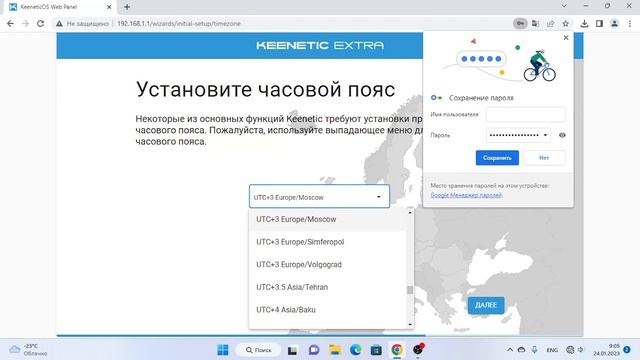The image size is (640, 360).
Task: Open the tab search chevron
Action: [x=564, y=6]
